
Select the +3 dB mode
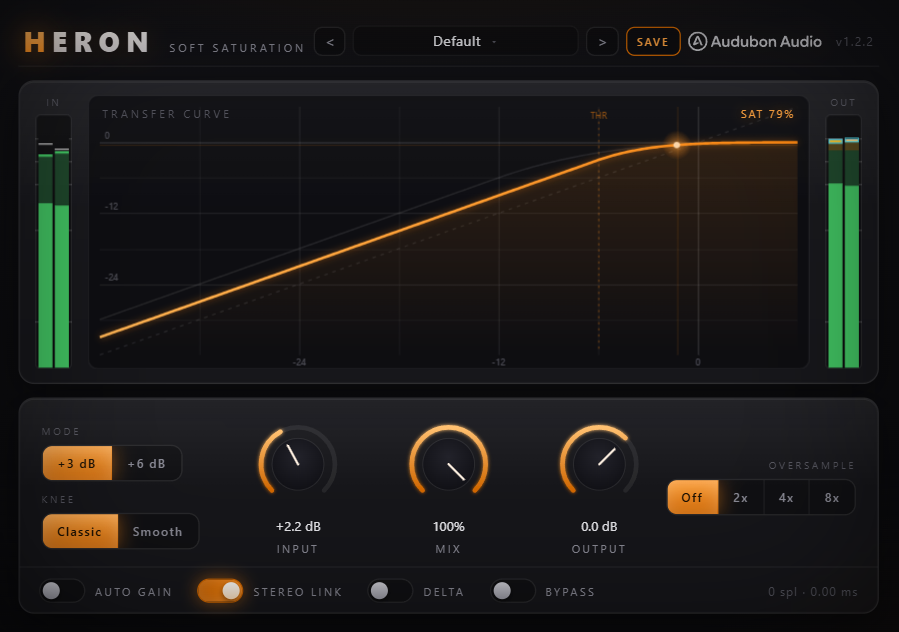77,463
